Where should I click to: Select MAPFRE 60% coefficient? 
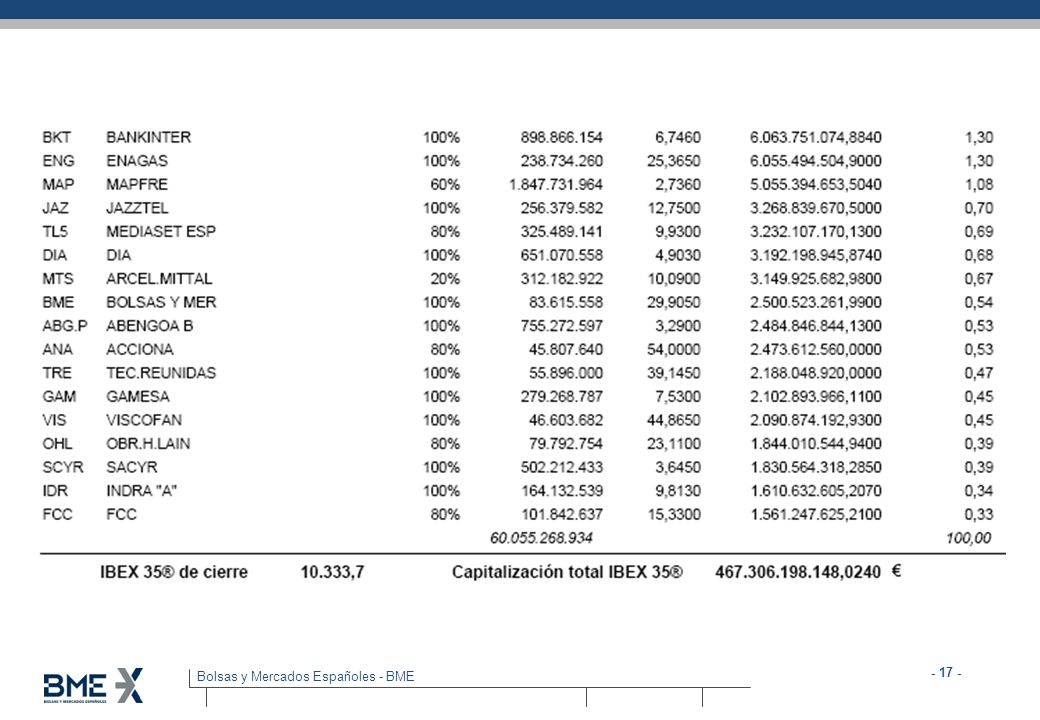click(x=445, y=184)
